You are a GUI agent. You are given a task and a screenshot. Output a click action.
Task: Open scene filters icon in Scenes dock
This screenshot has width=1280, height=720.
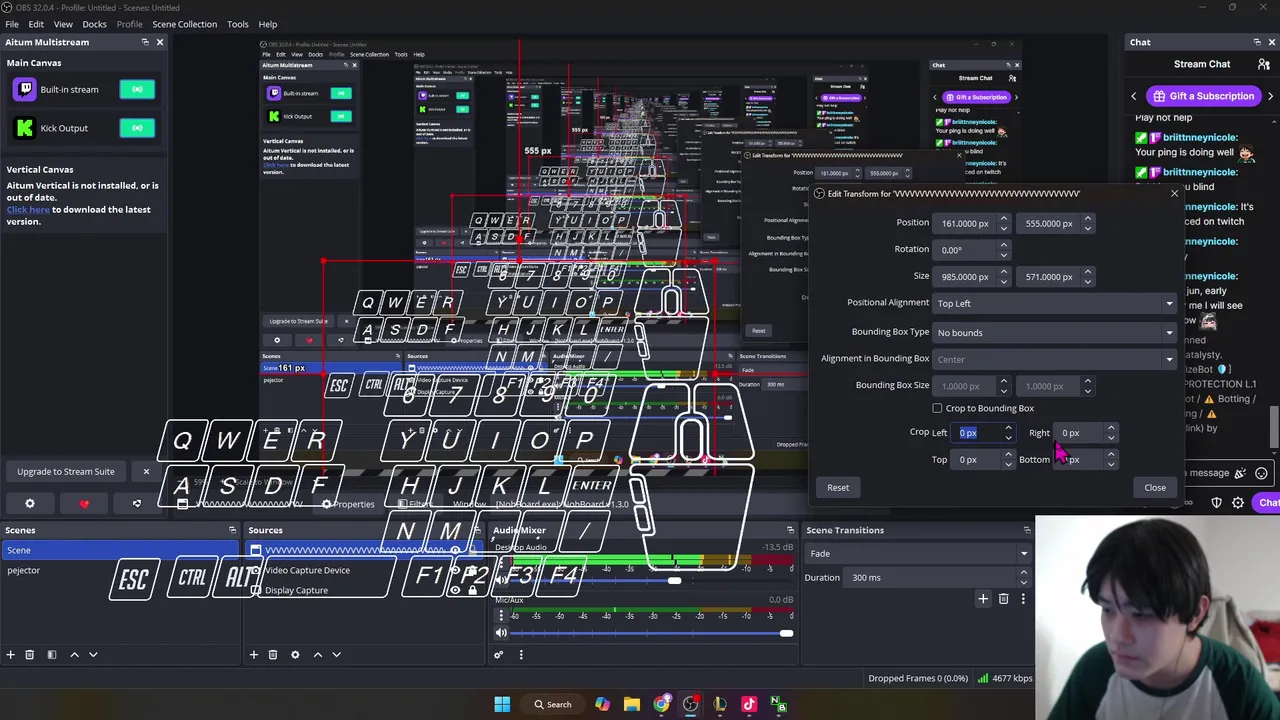coord(51,654)
